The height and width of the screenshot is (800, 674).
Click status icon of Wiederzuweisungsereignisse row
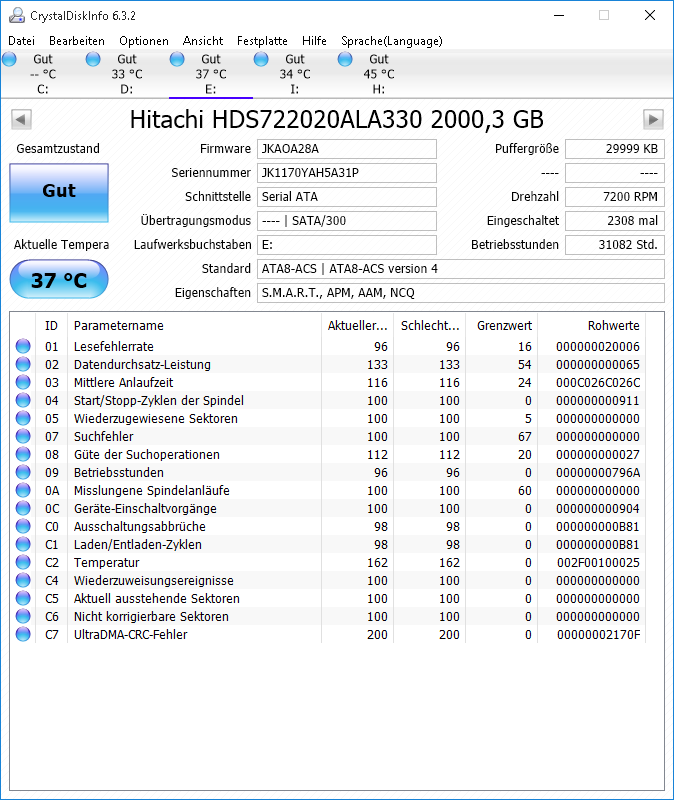(23, 580)
